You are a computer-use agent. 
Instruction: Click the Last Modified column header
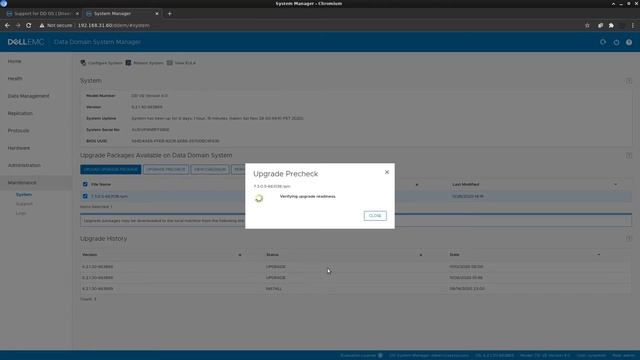pyautogui.click(x=466, y=184)
